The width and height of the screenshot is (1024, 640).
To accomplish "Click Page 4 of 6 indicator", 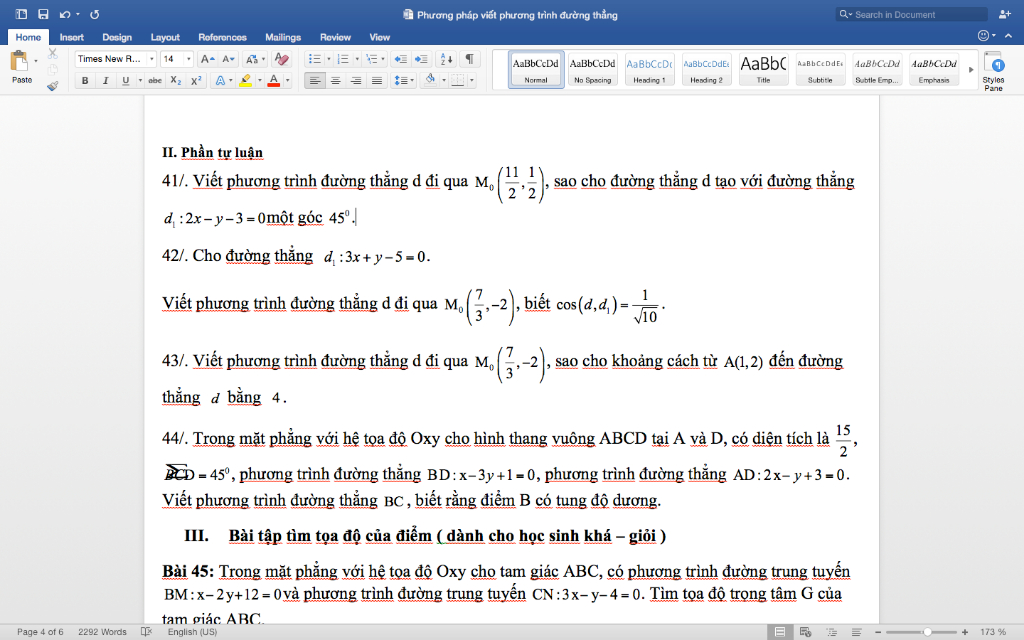I will tap(40, 632).
